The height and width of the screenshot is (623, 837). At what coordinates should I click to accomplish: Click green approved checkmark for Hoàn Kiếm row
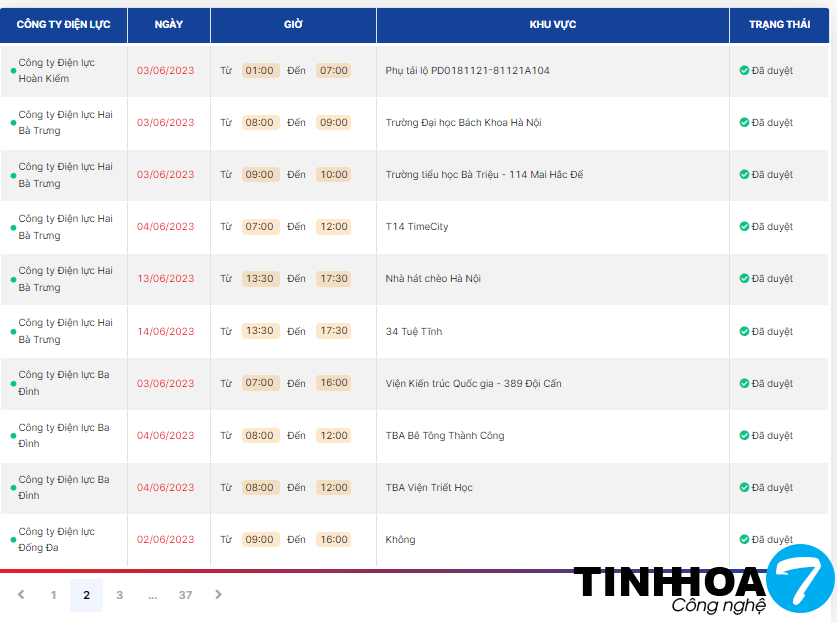pyautogui.click(x=744, y=71)
